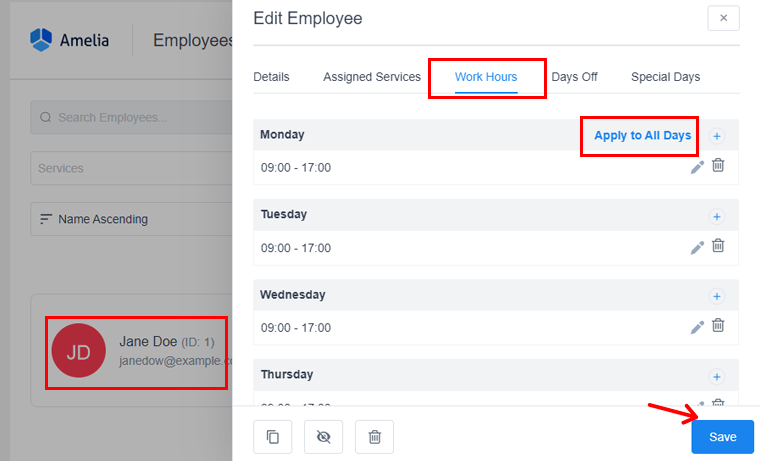Select Tuesday's 09:00 - 17:00 text
760x461 pixels.
click(296, 248)
